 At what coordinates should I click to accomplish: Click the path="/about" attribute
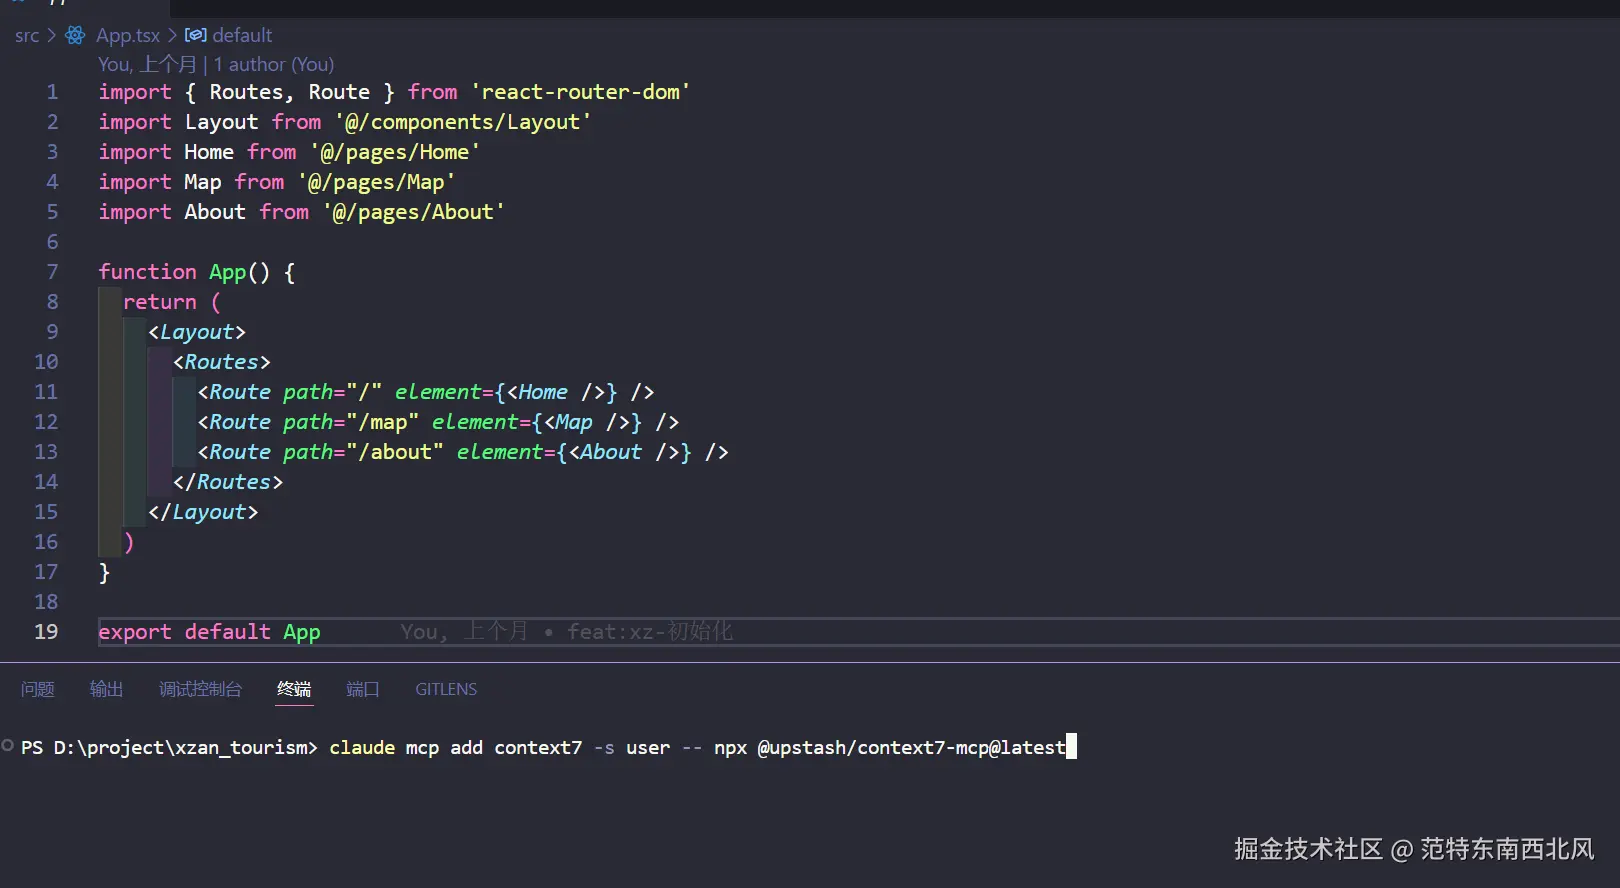tap(363, 452)
